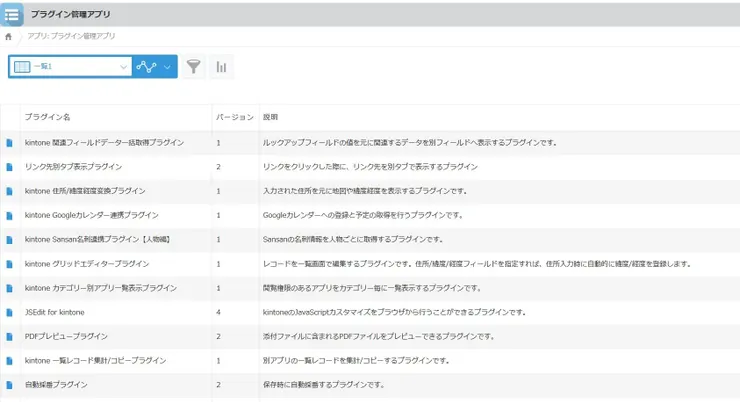Open record details for kintone 関連フィールドデータ一括取得プラグイン
This screenshot has width=740, height=402.
[x=9, y=143]
